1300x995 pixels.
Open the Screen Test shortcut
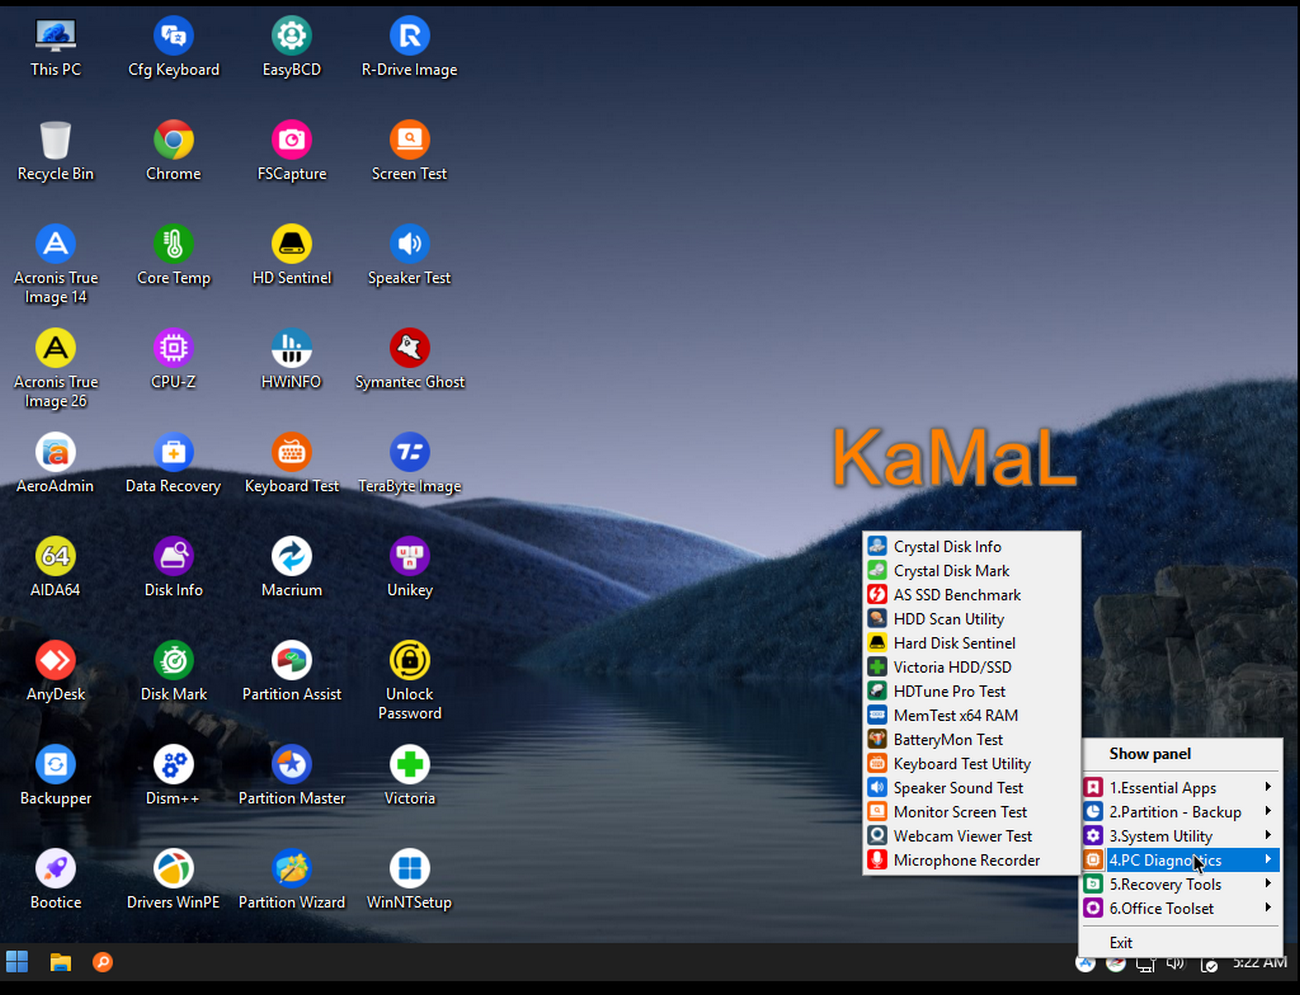point(409,153)
